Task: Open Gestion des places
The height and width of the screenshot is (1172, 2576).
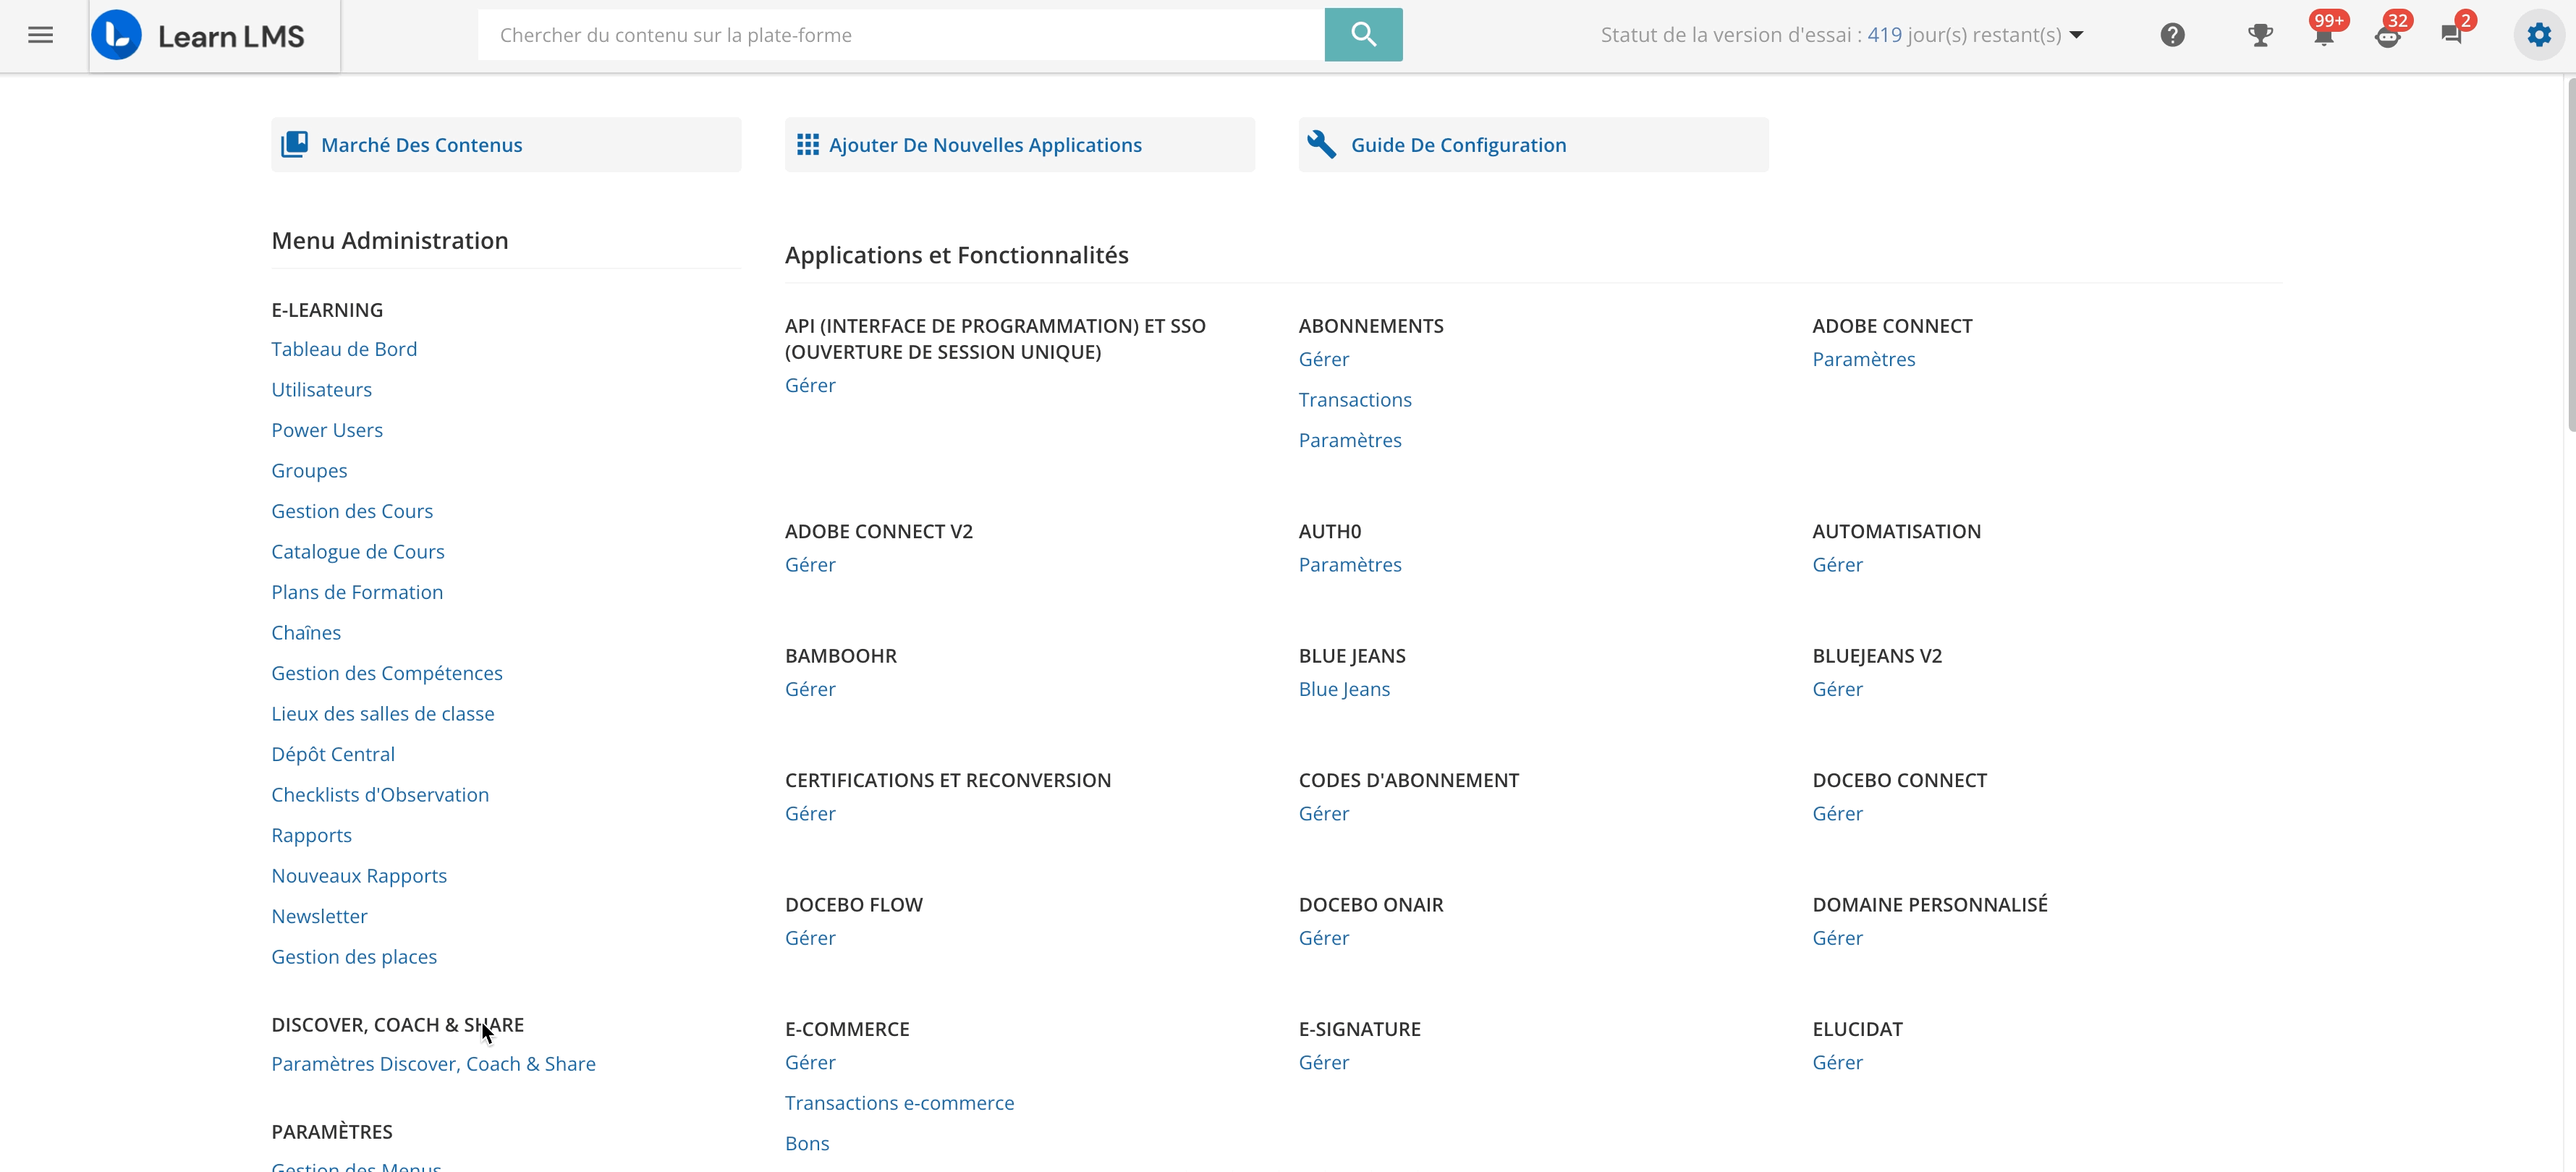Action: click(x=354, y=957)
